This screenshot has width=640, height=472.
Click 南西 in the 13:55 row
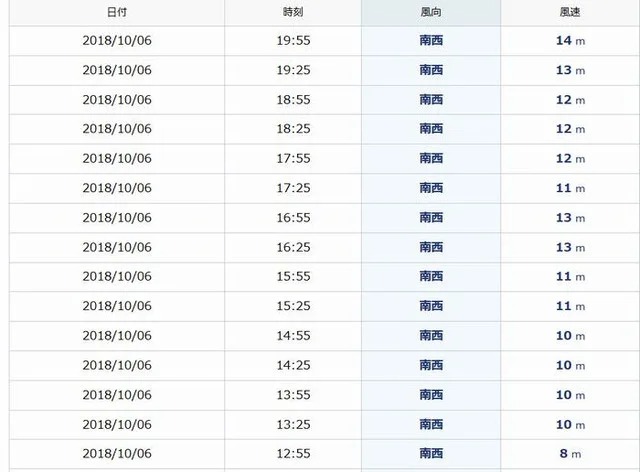431,395
